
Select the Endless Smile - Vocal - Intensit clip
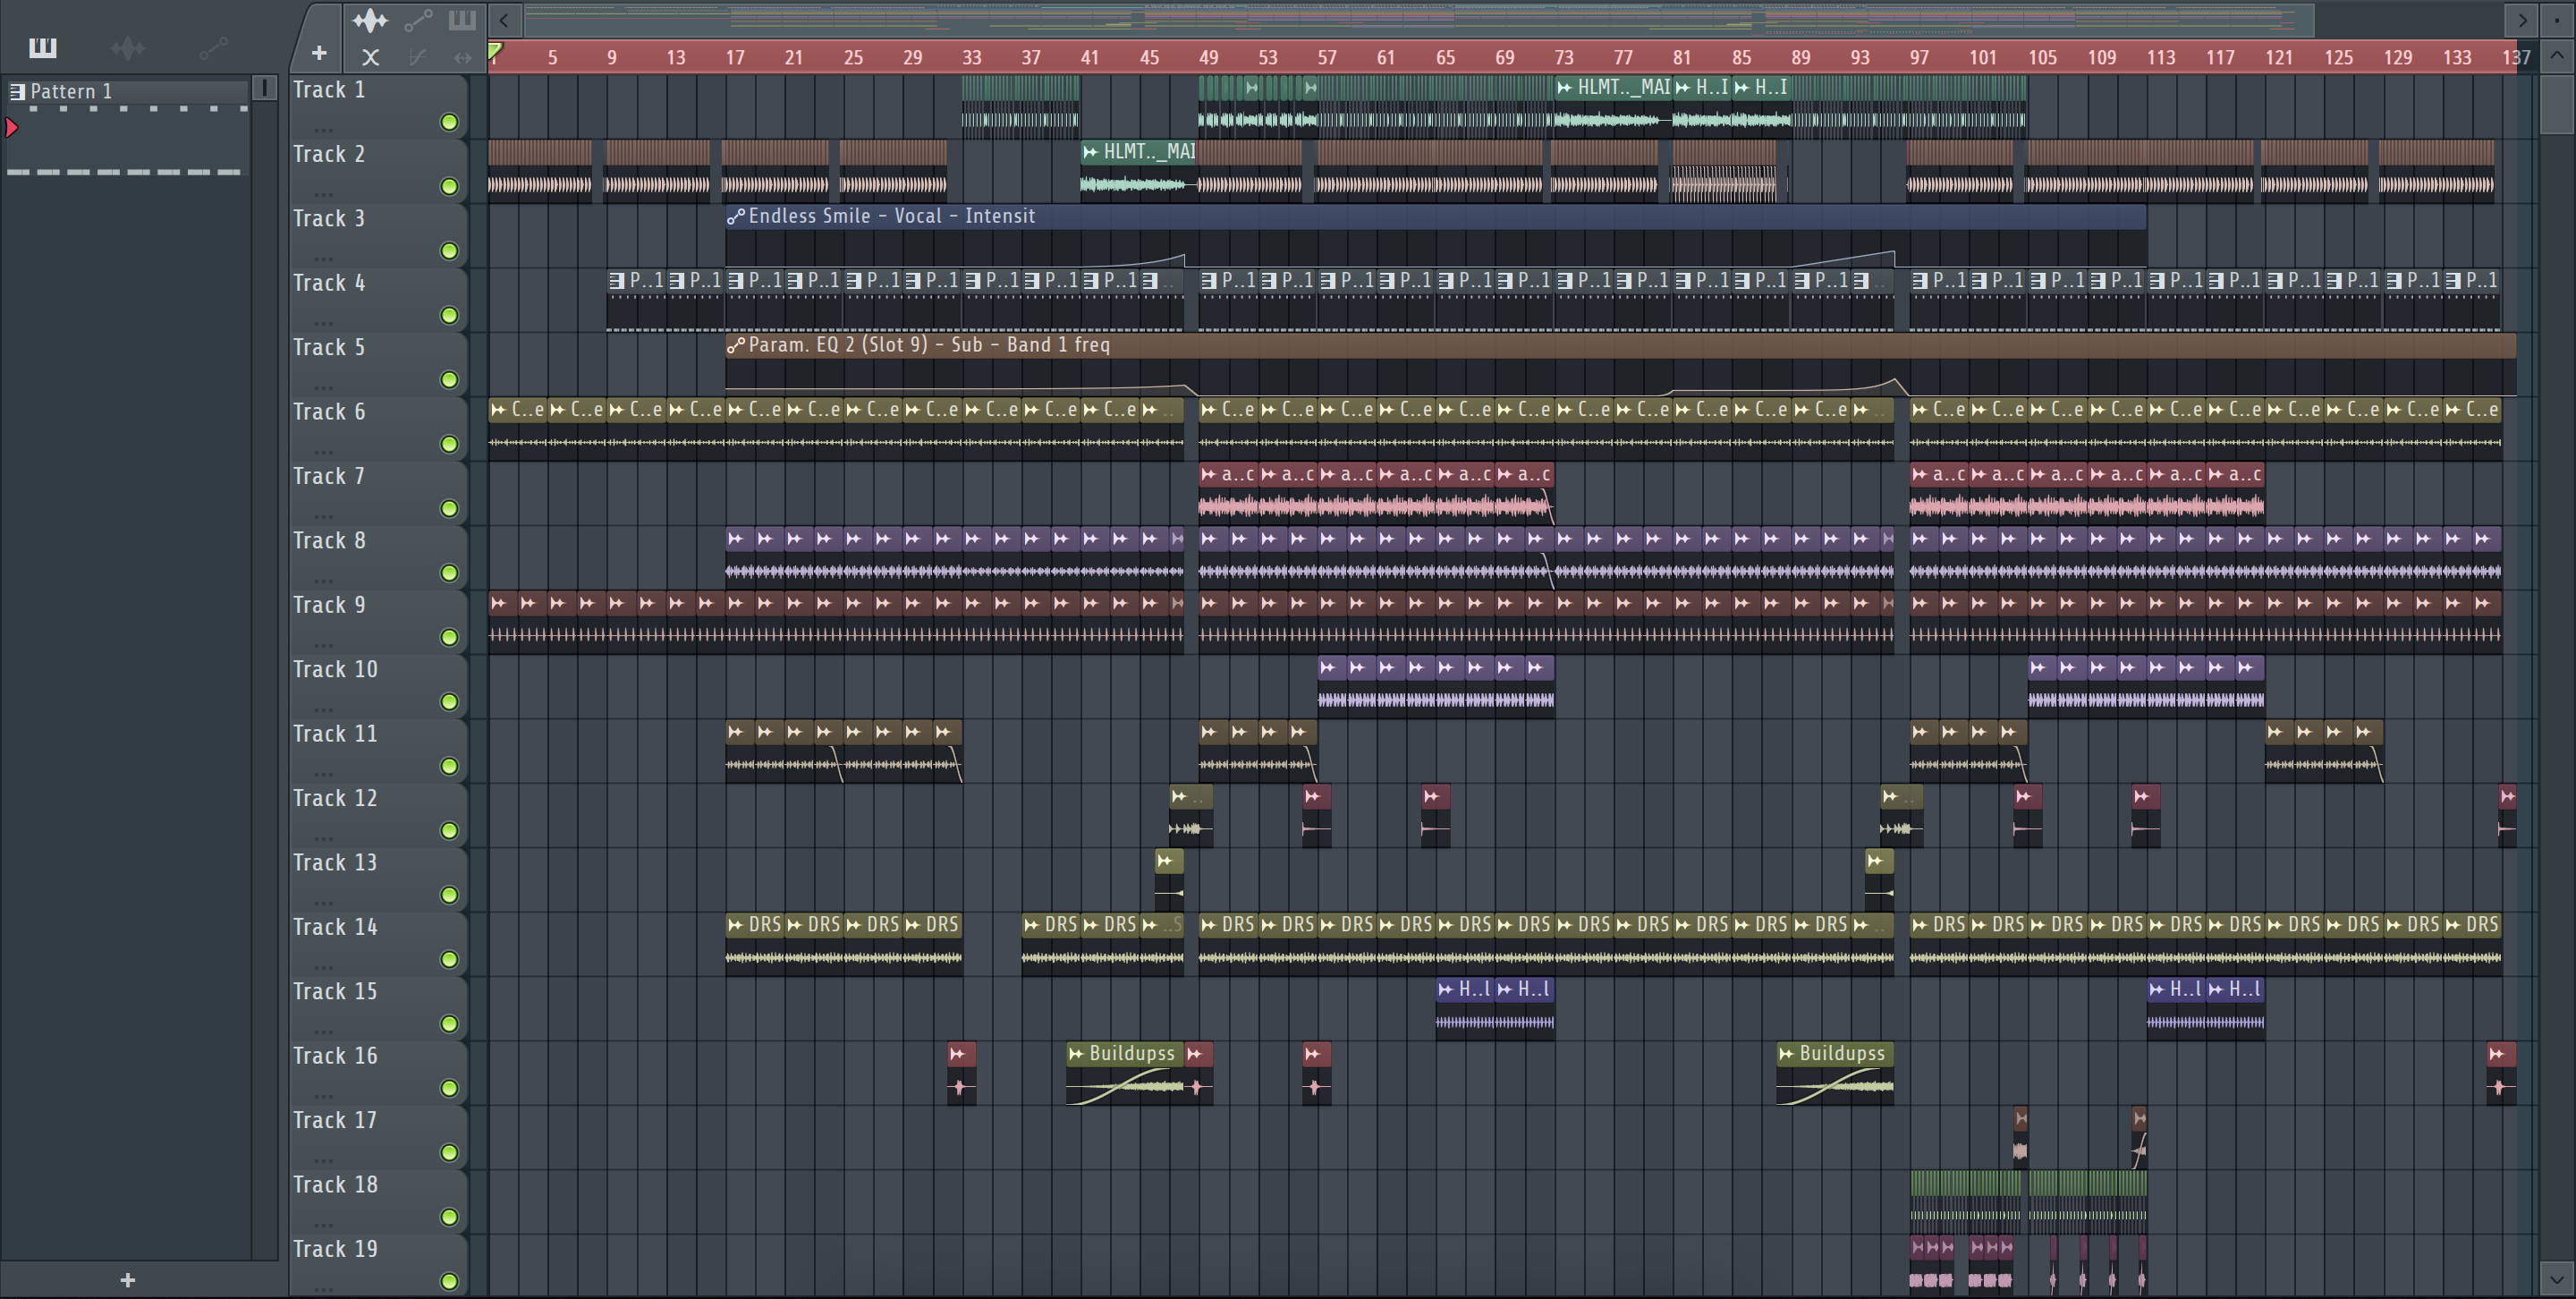pyautogui.click(x=1435, y=236)
